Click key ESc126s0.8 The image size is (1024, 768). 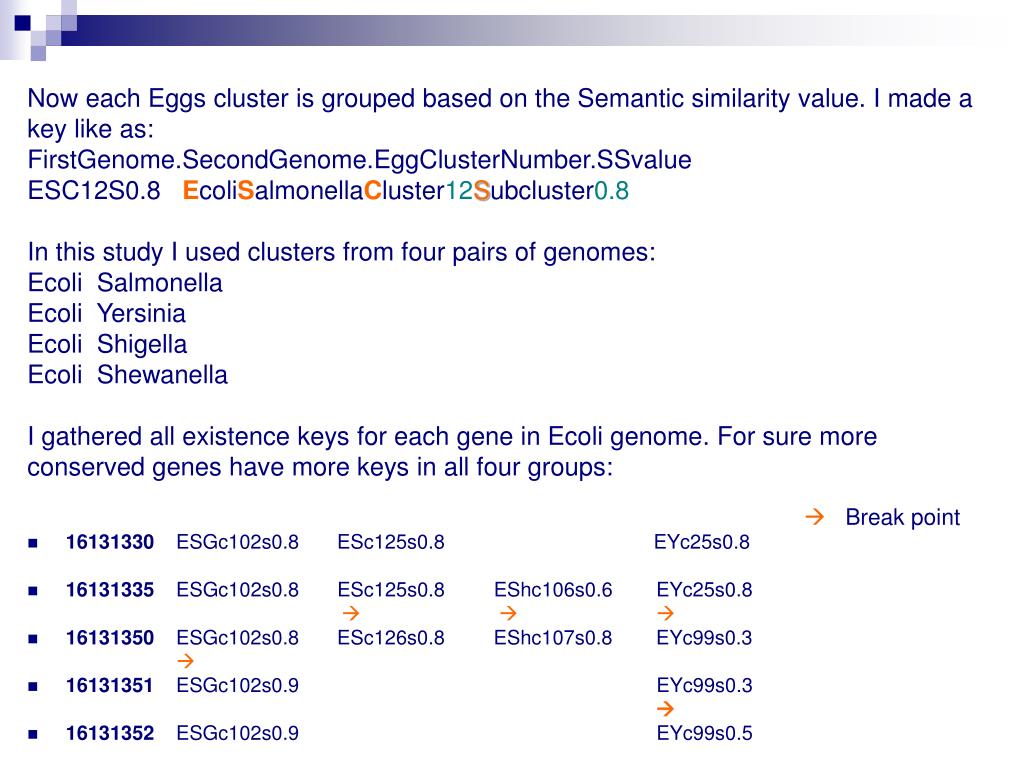click(391, 637)
